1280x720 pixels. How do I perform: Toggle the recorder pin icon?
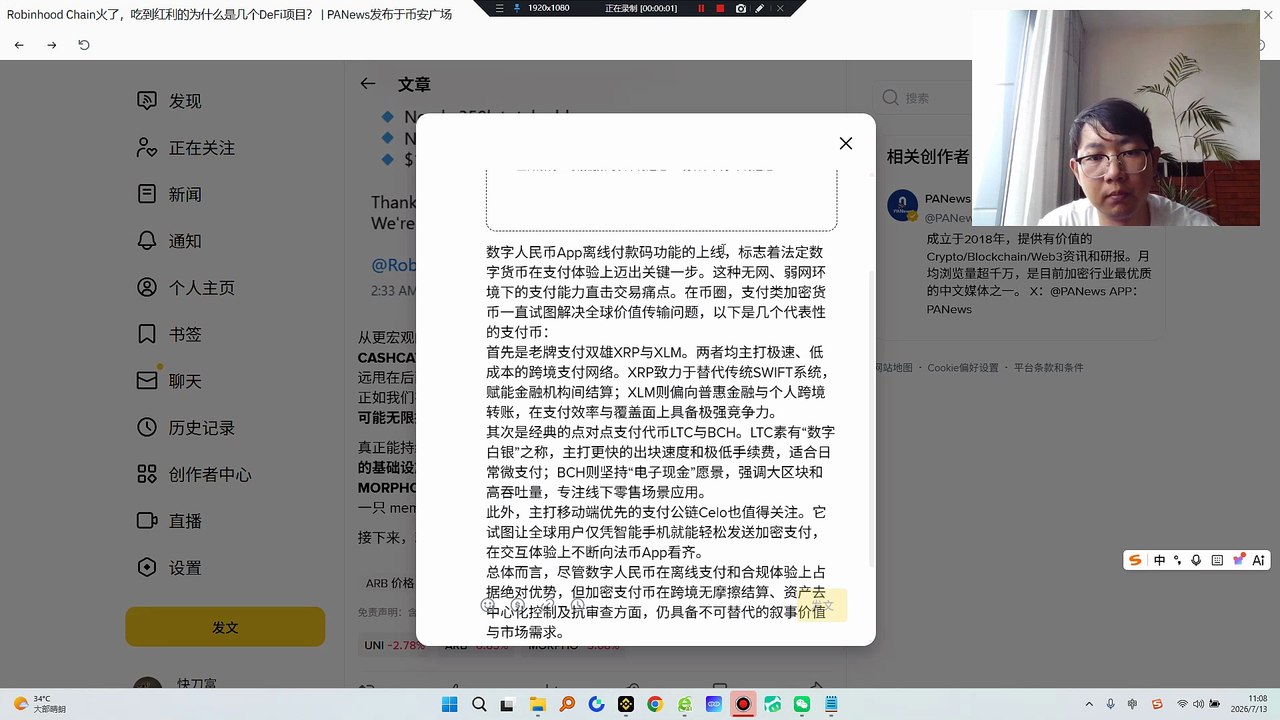click(517, 8)
